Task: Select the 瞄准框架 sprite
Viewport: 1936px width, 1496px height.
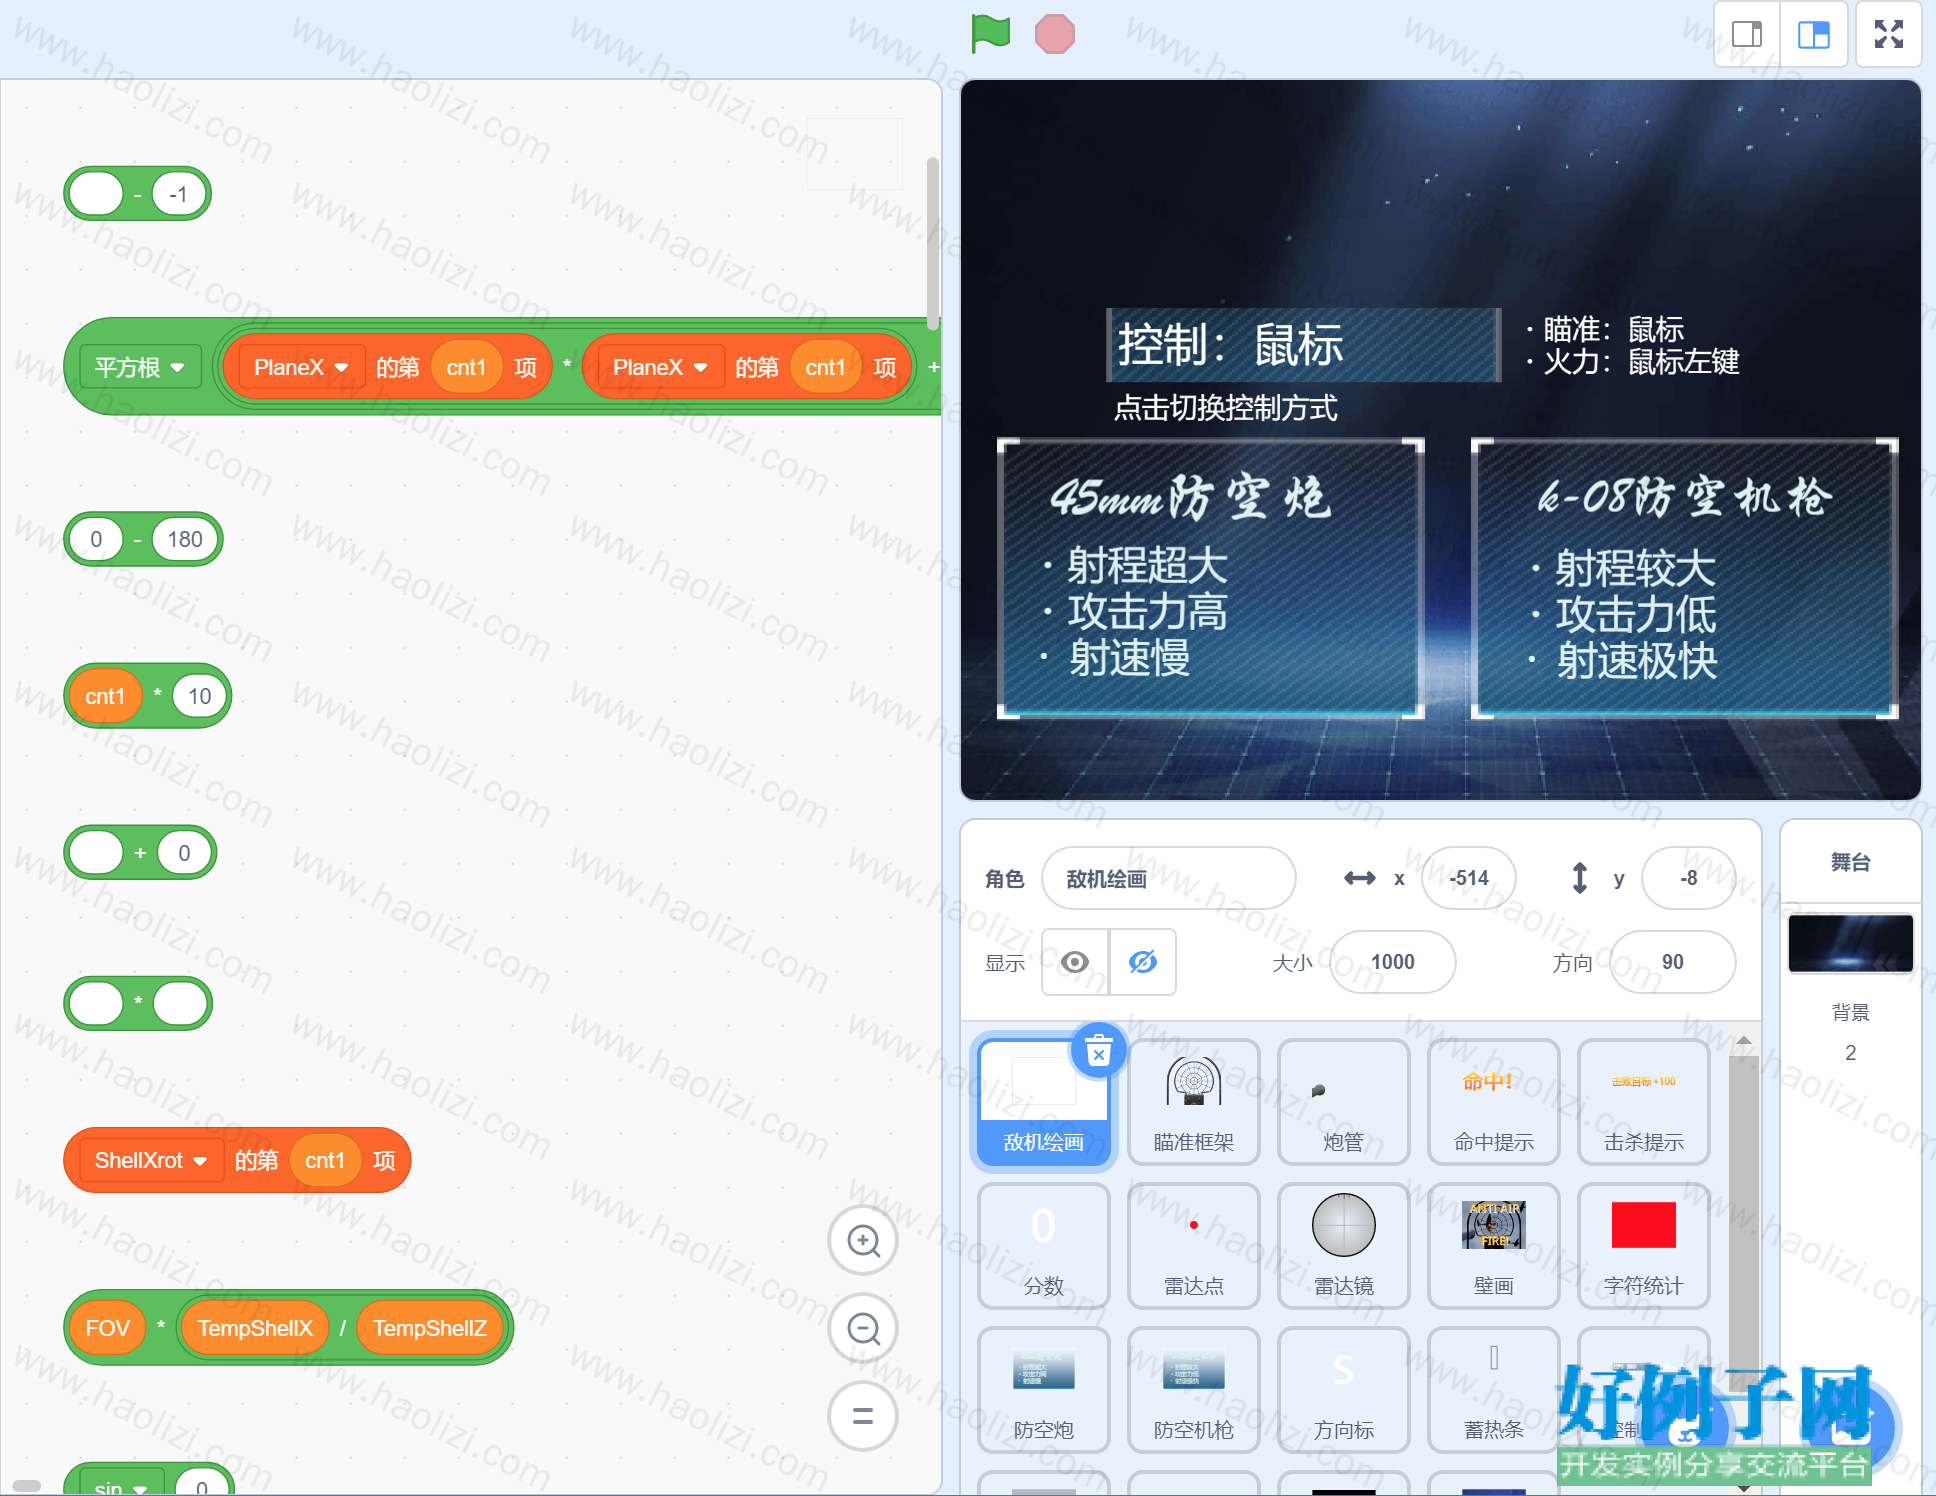Action: coord(1194,1102)
